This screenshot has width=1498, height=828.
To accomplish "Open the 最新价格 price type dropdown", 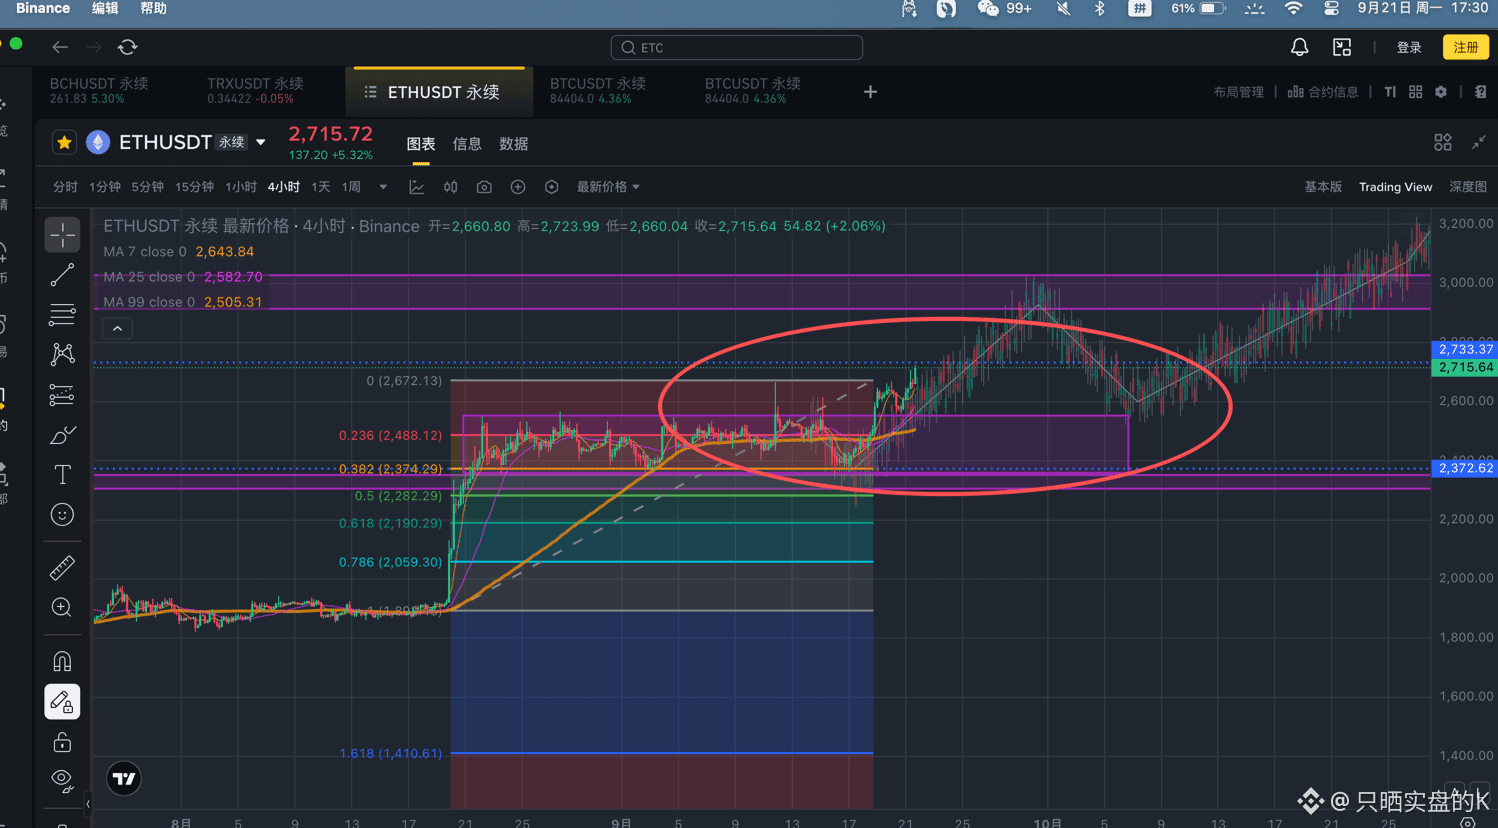I will coord(608,187).
